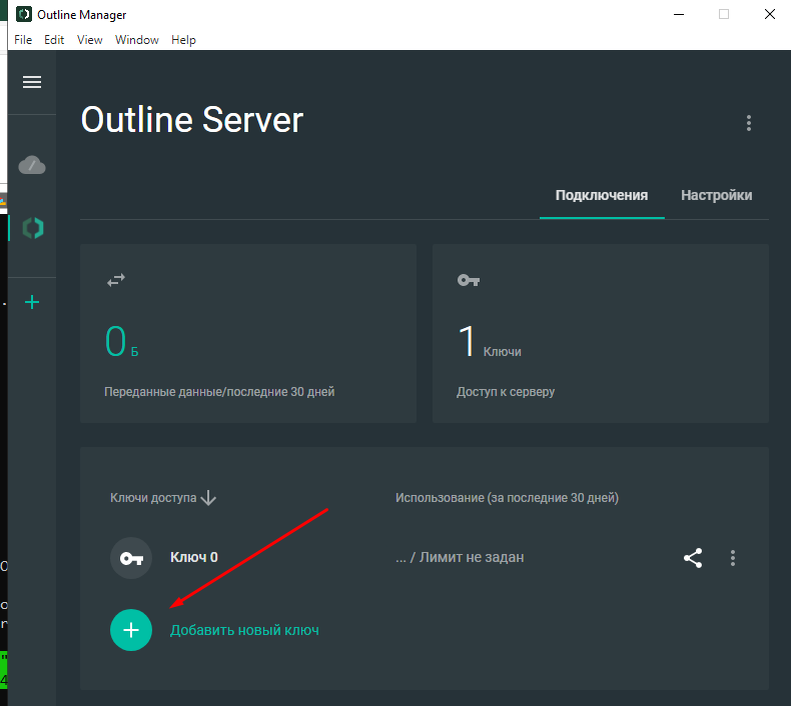This screenshot has width=791, height=706.
Task: Click the Добавить новый ключ link
Action: [245, 630]
